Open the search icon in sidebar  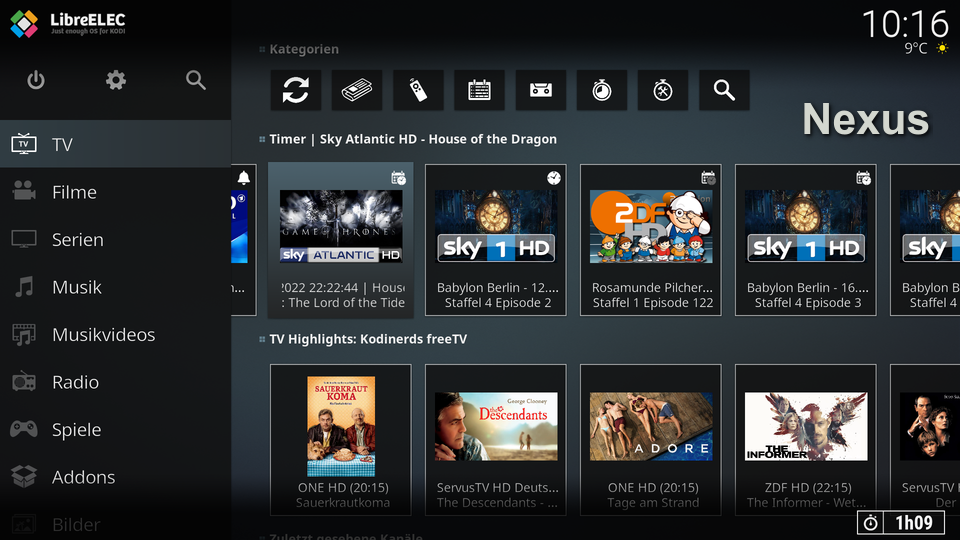coord(195,80)
